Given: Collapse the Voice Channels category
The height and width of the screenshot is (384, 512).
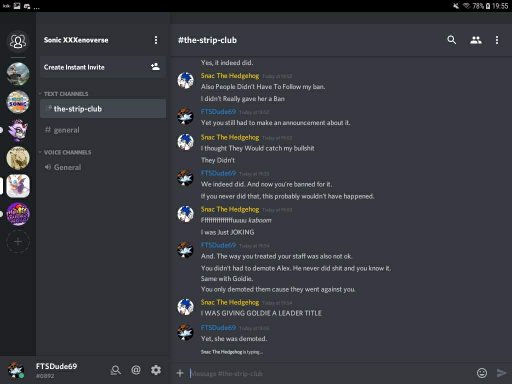Looking at the screenshot, I should 65,152.
